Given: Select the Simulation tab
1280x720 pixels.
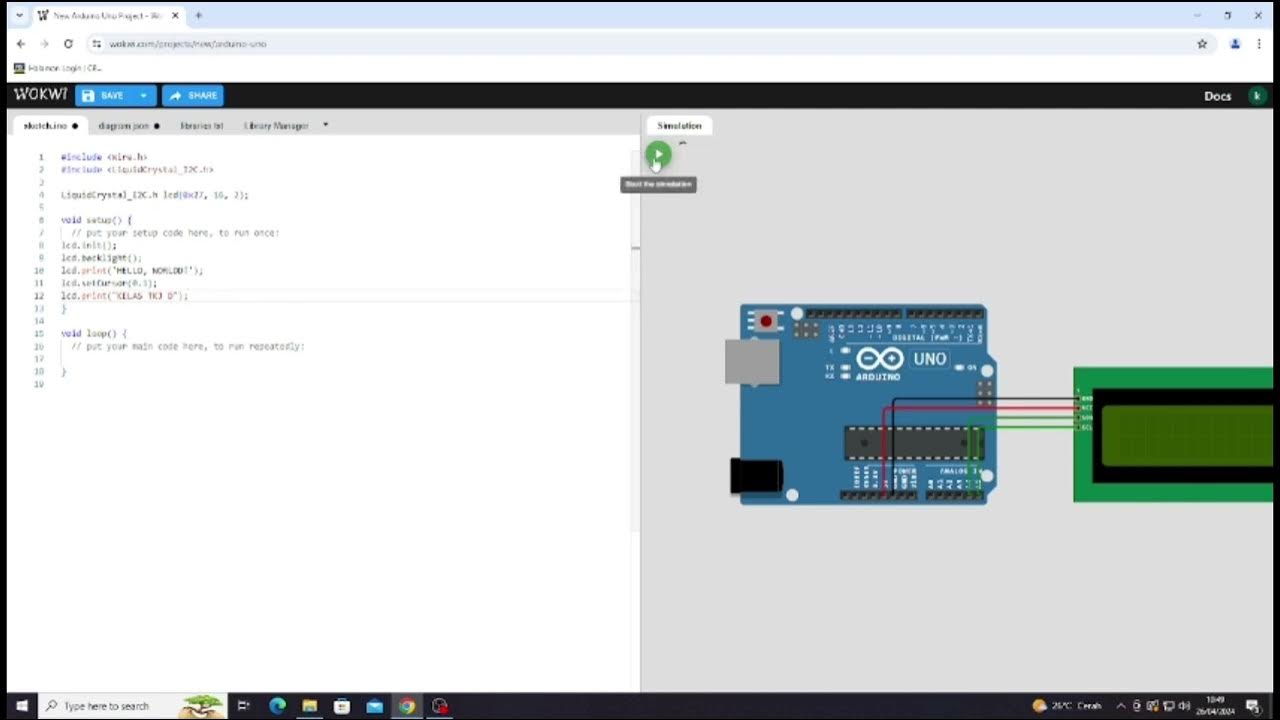Looking at the screenshot, I should point(679,126).
